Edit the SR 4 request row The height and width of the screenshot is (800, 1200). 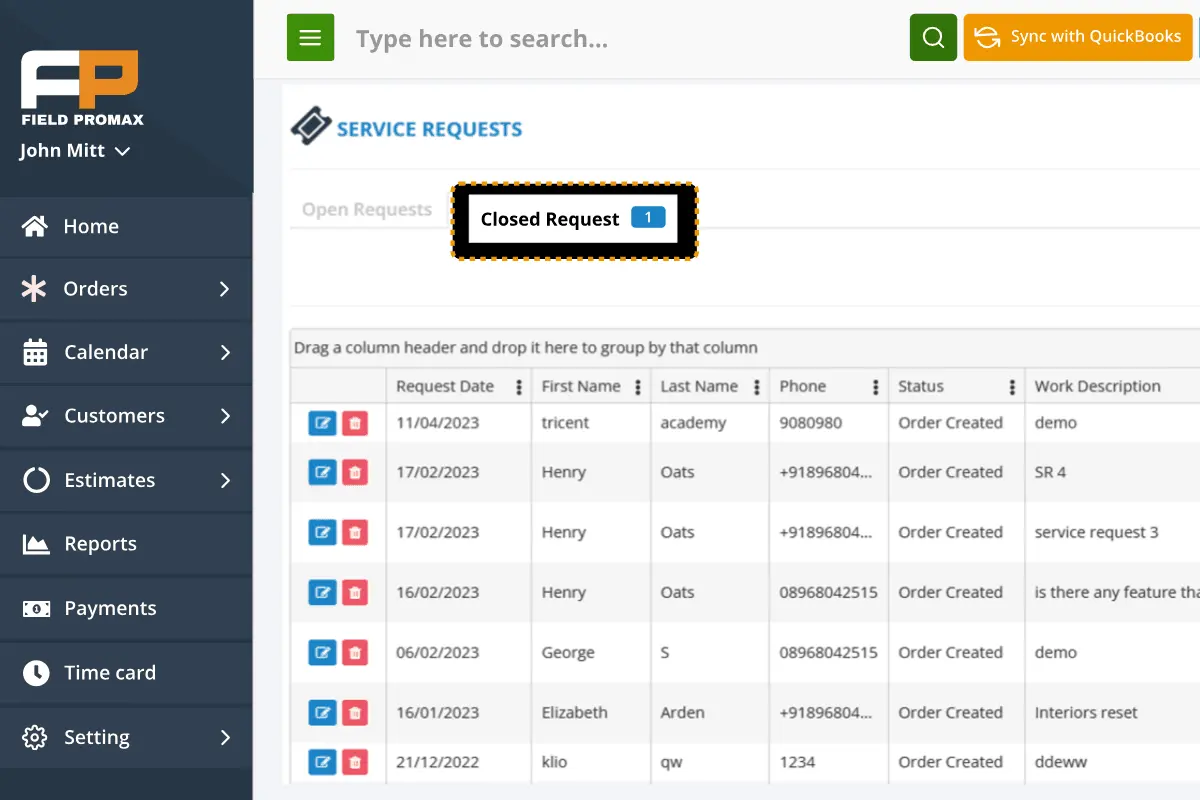tap(322, 472)
